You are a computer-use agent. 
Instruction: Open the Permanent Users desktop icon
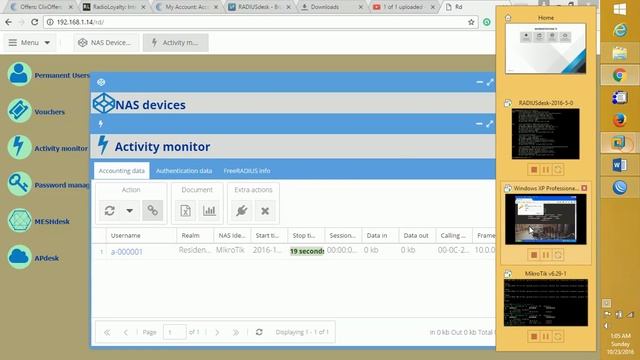click(x=19, y=74)
